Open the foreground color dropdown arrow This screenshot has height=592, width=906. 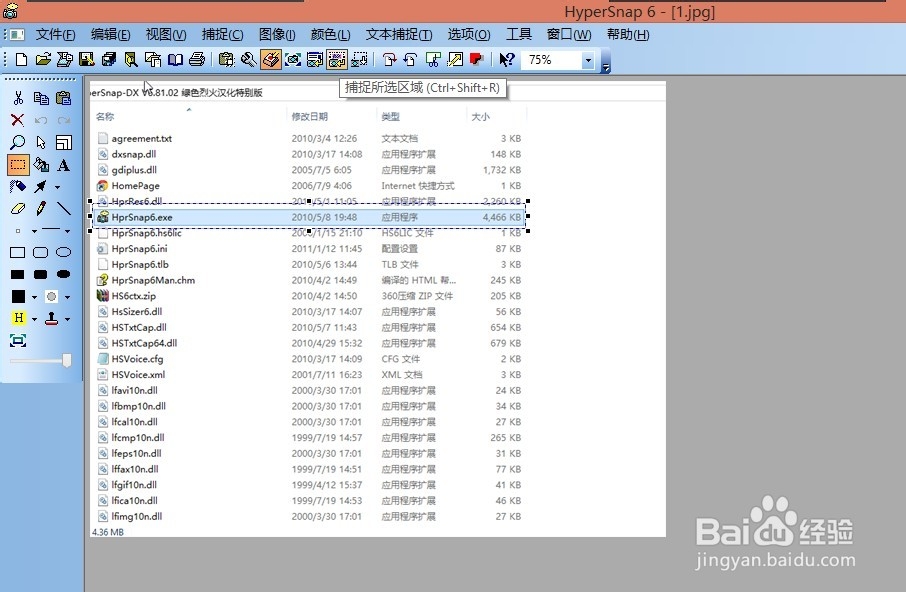[34, 297]
